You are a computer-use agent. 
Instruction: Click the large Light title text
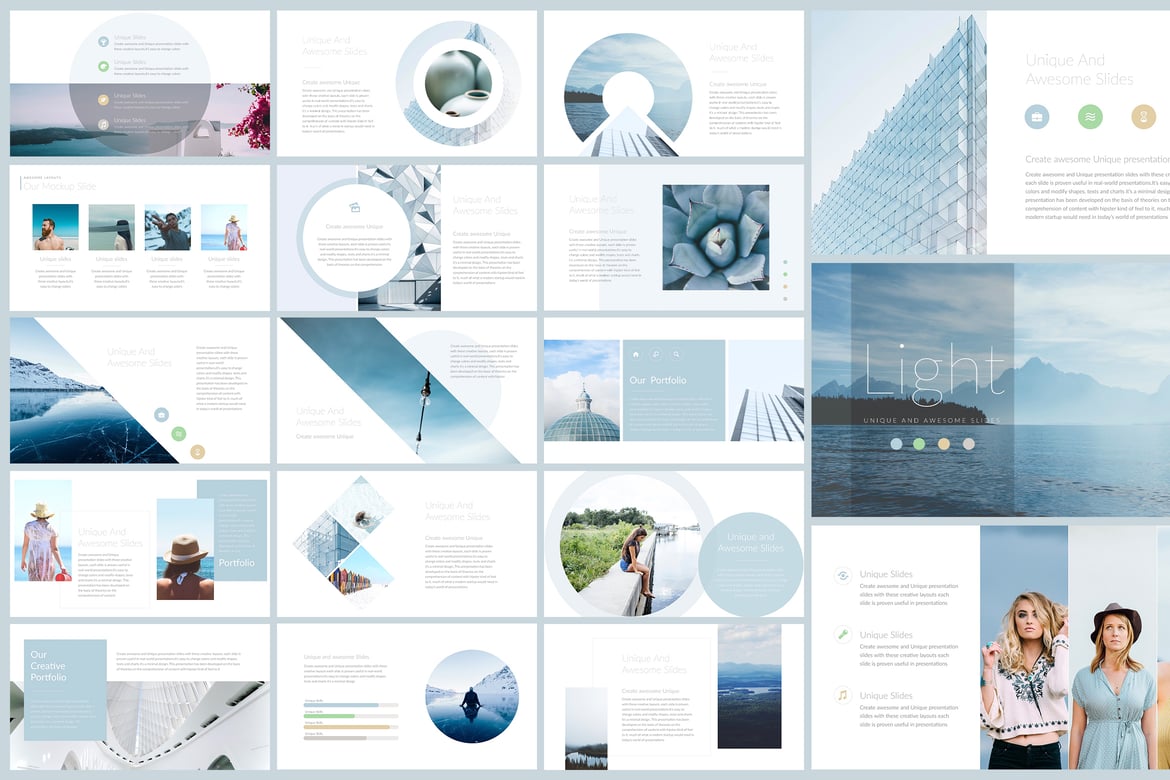[x=934, y=377]
